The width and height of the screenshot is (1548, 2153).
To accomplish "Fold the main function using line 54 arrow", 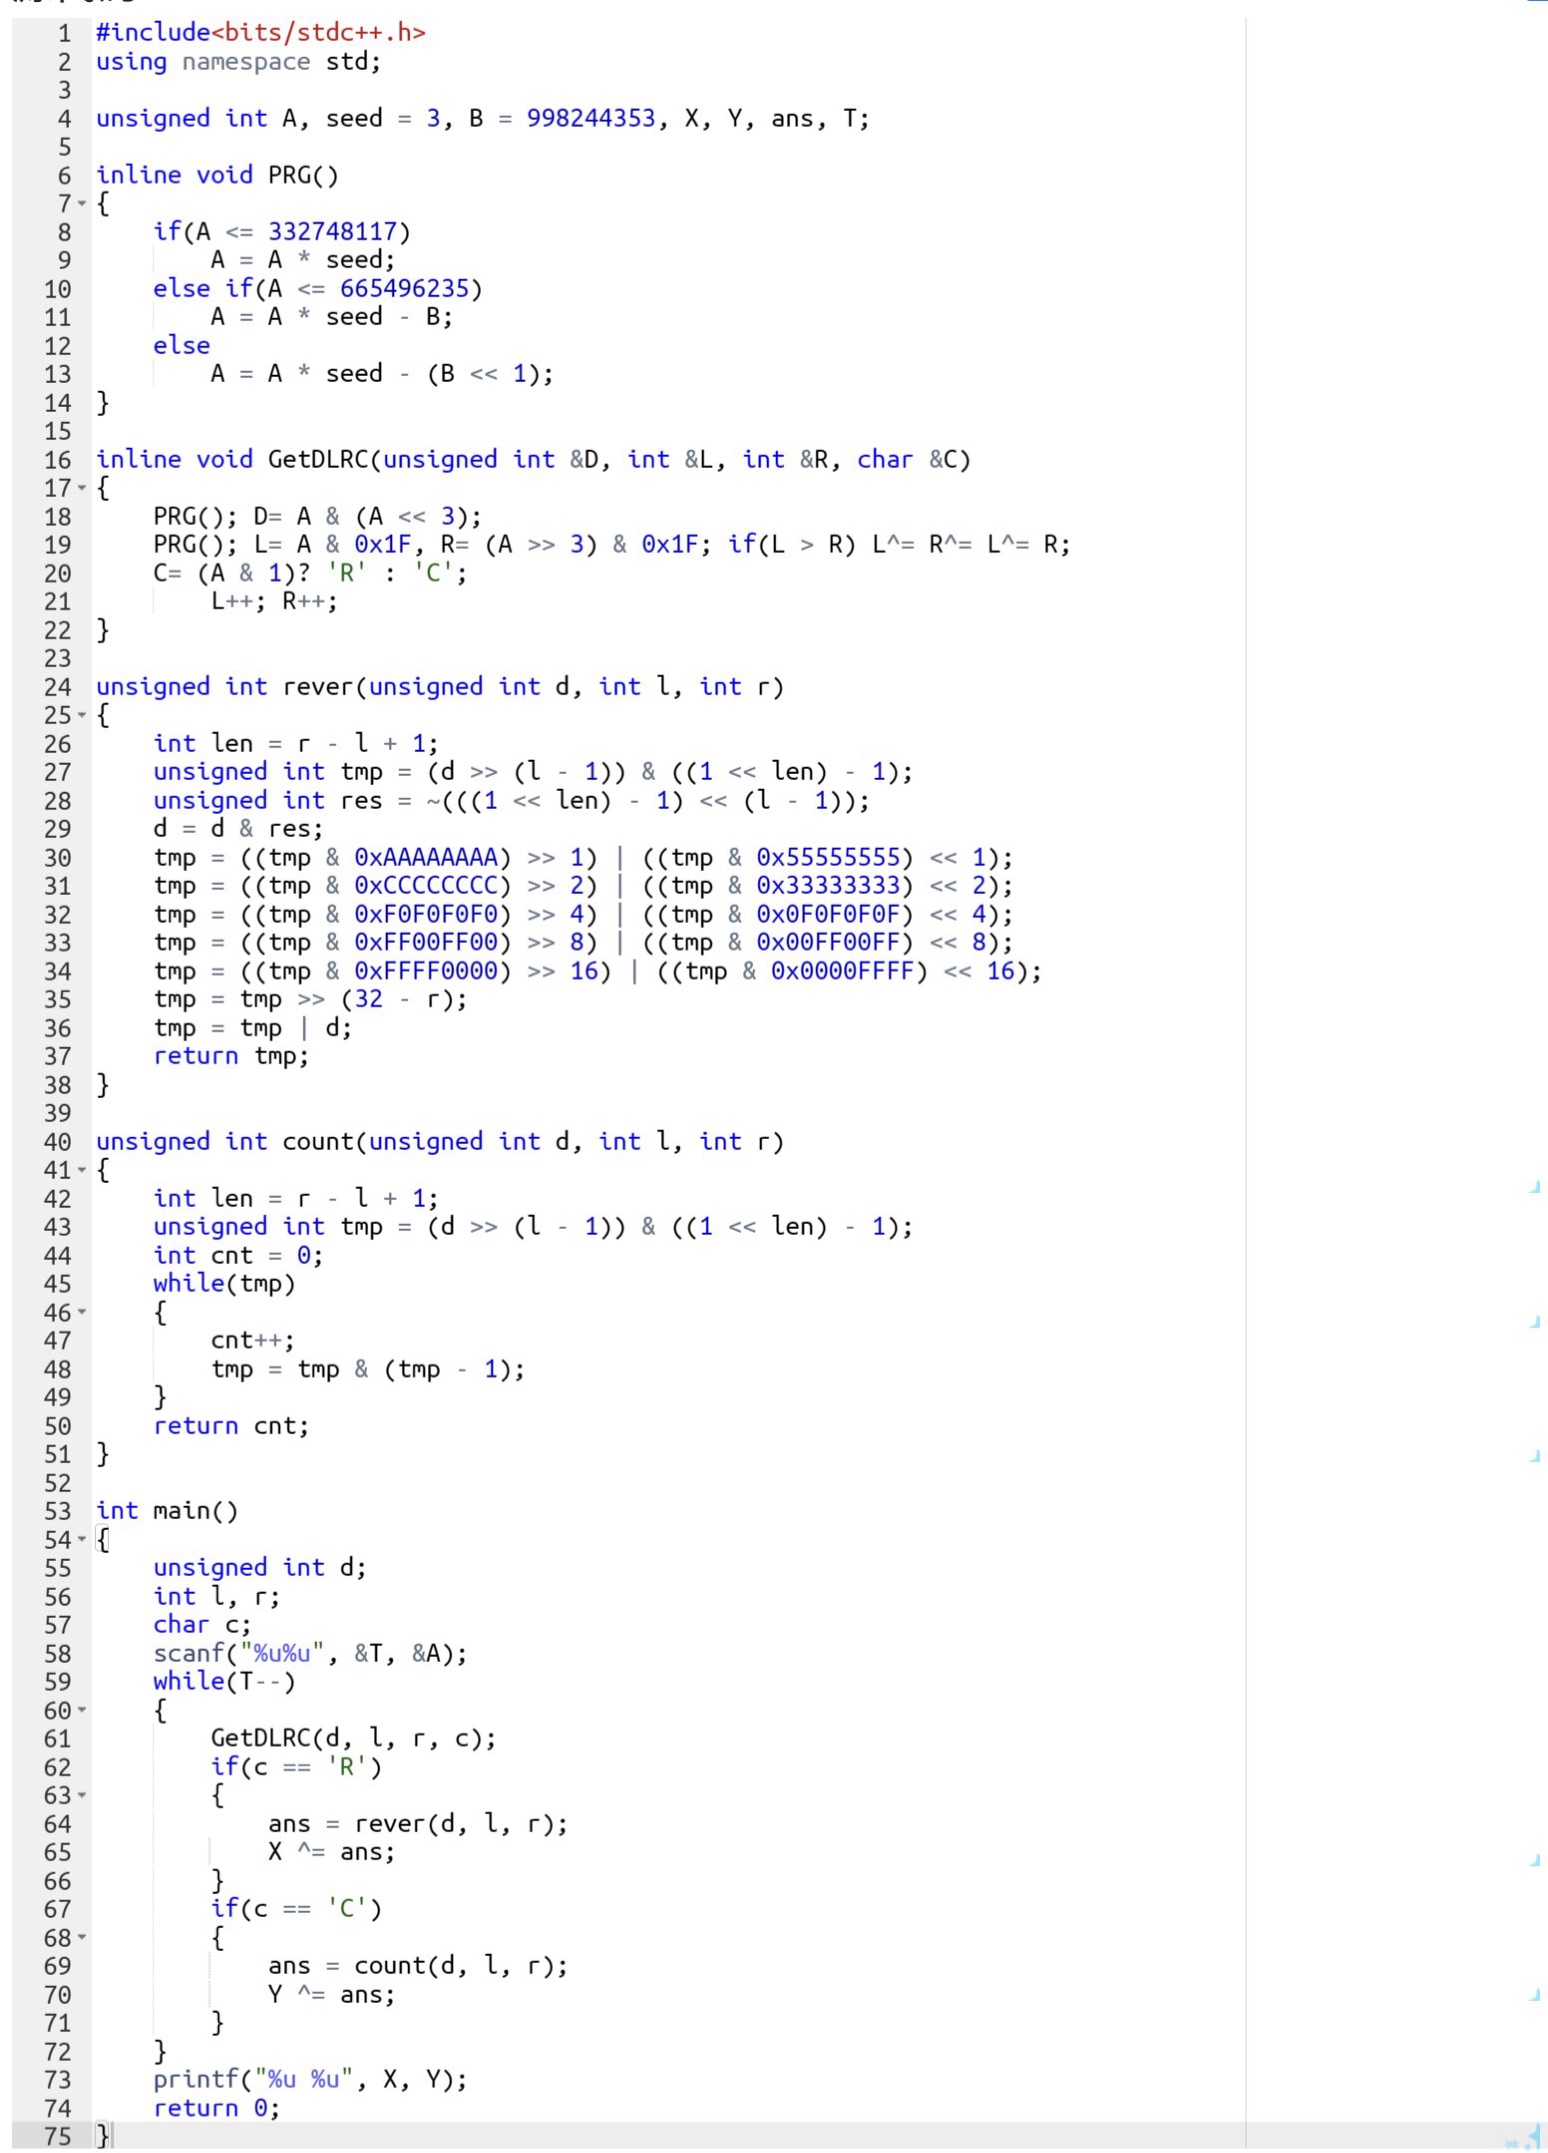I will 82,1540.
